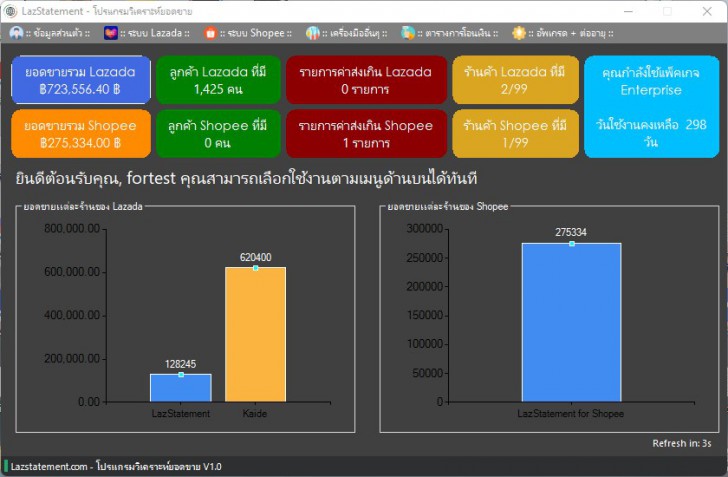Screen dimensions: 728x477
Task: Open the ระบบ Lazada menu
Action: click(x=147, y=33)
